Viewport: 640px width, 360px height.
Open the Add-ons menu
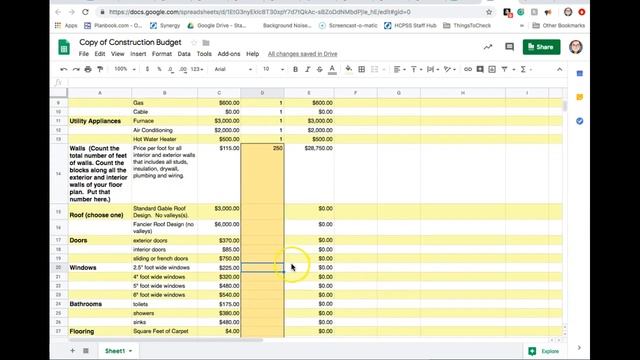(229, 54)
